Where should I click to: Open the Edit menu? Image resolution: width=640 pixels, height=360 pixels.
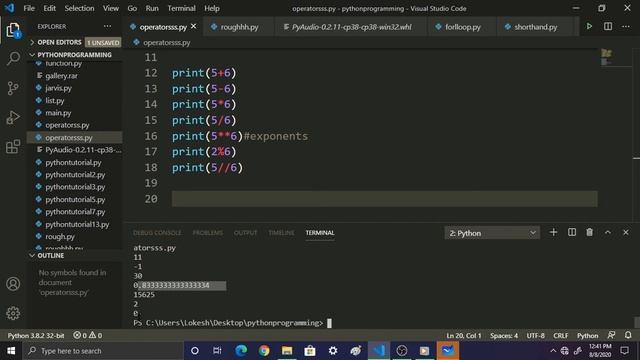pyautogui.click(x=49, y=8)
